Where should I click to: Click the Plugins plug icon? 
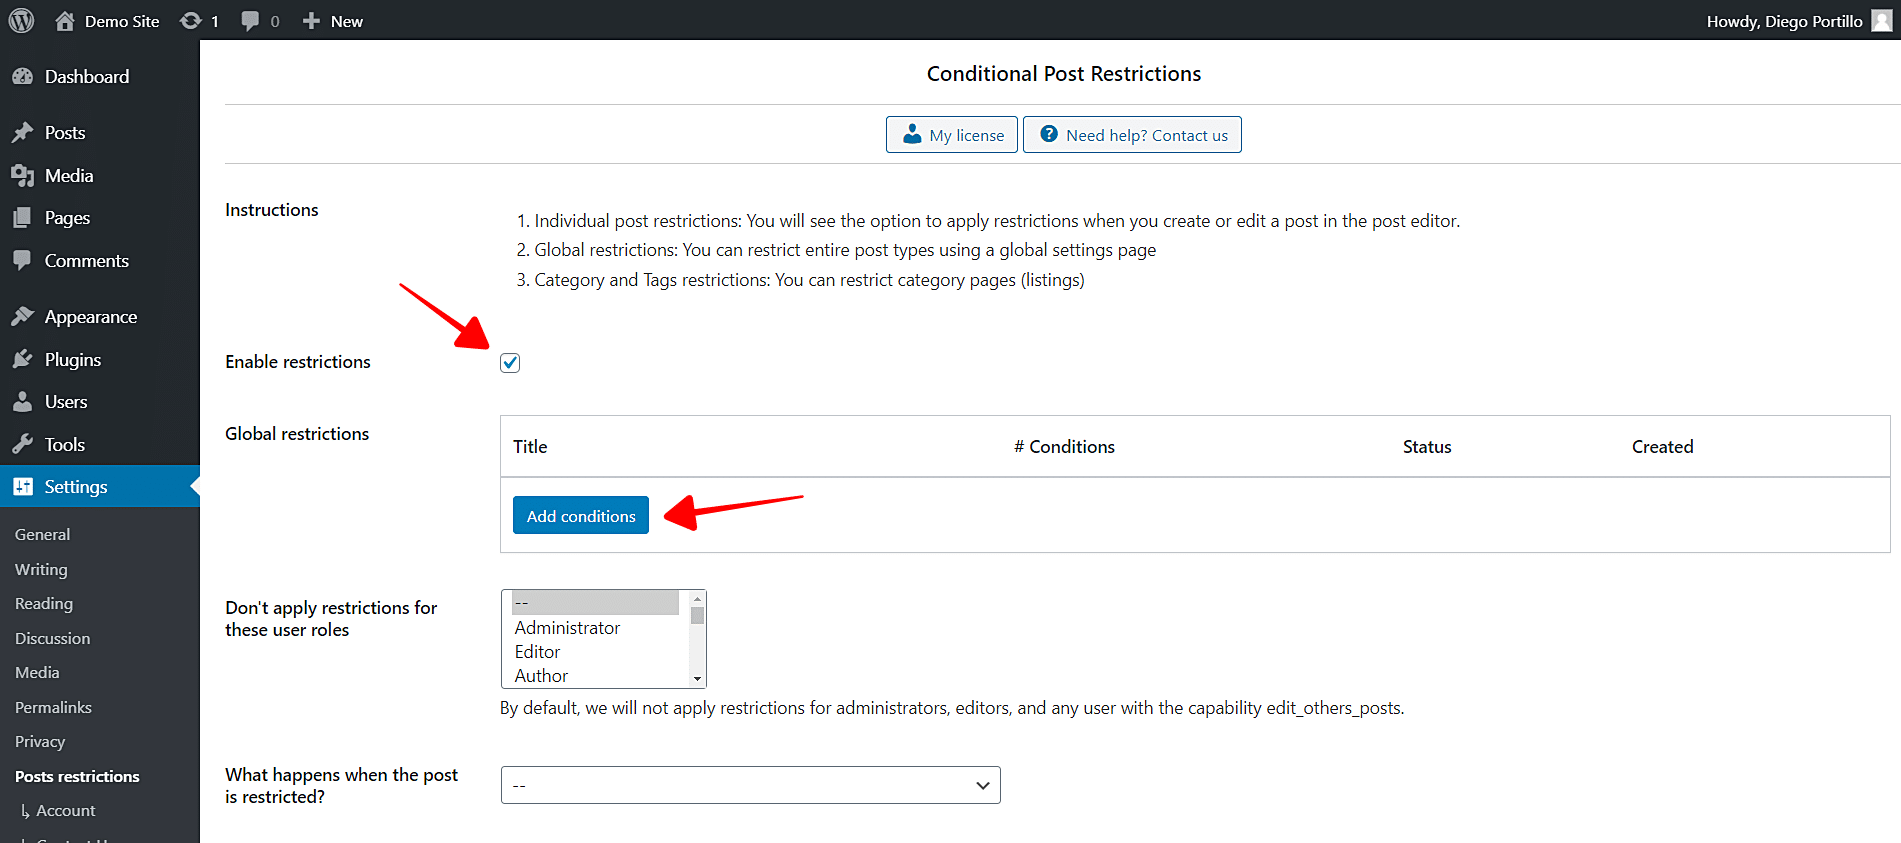[22, 360]
